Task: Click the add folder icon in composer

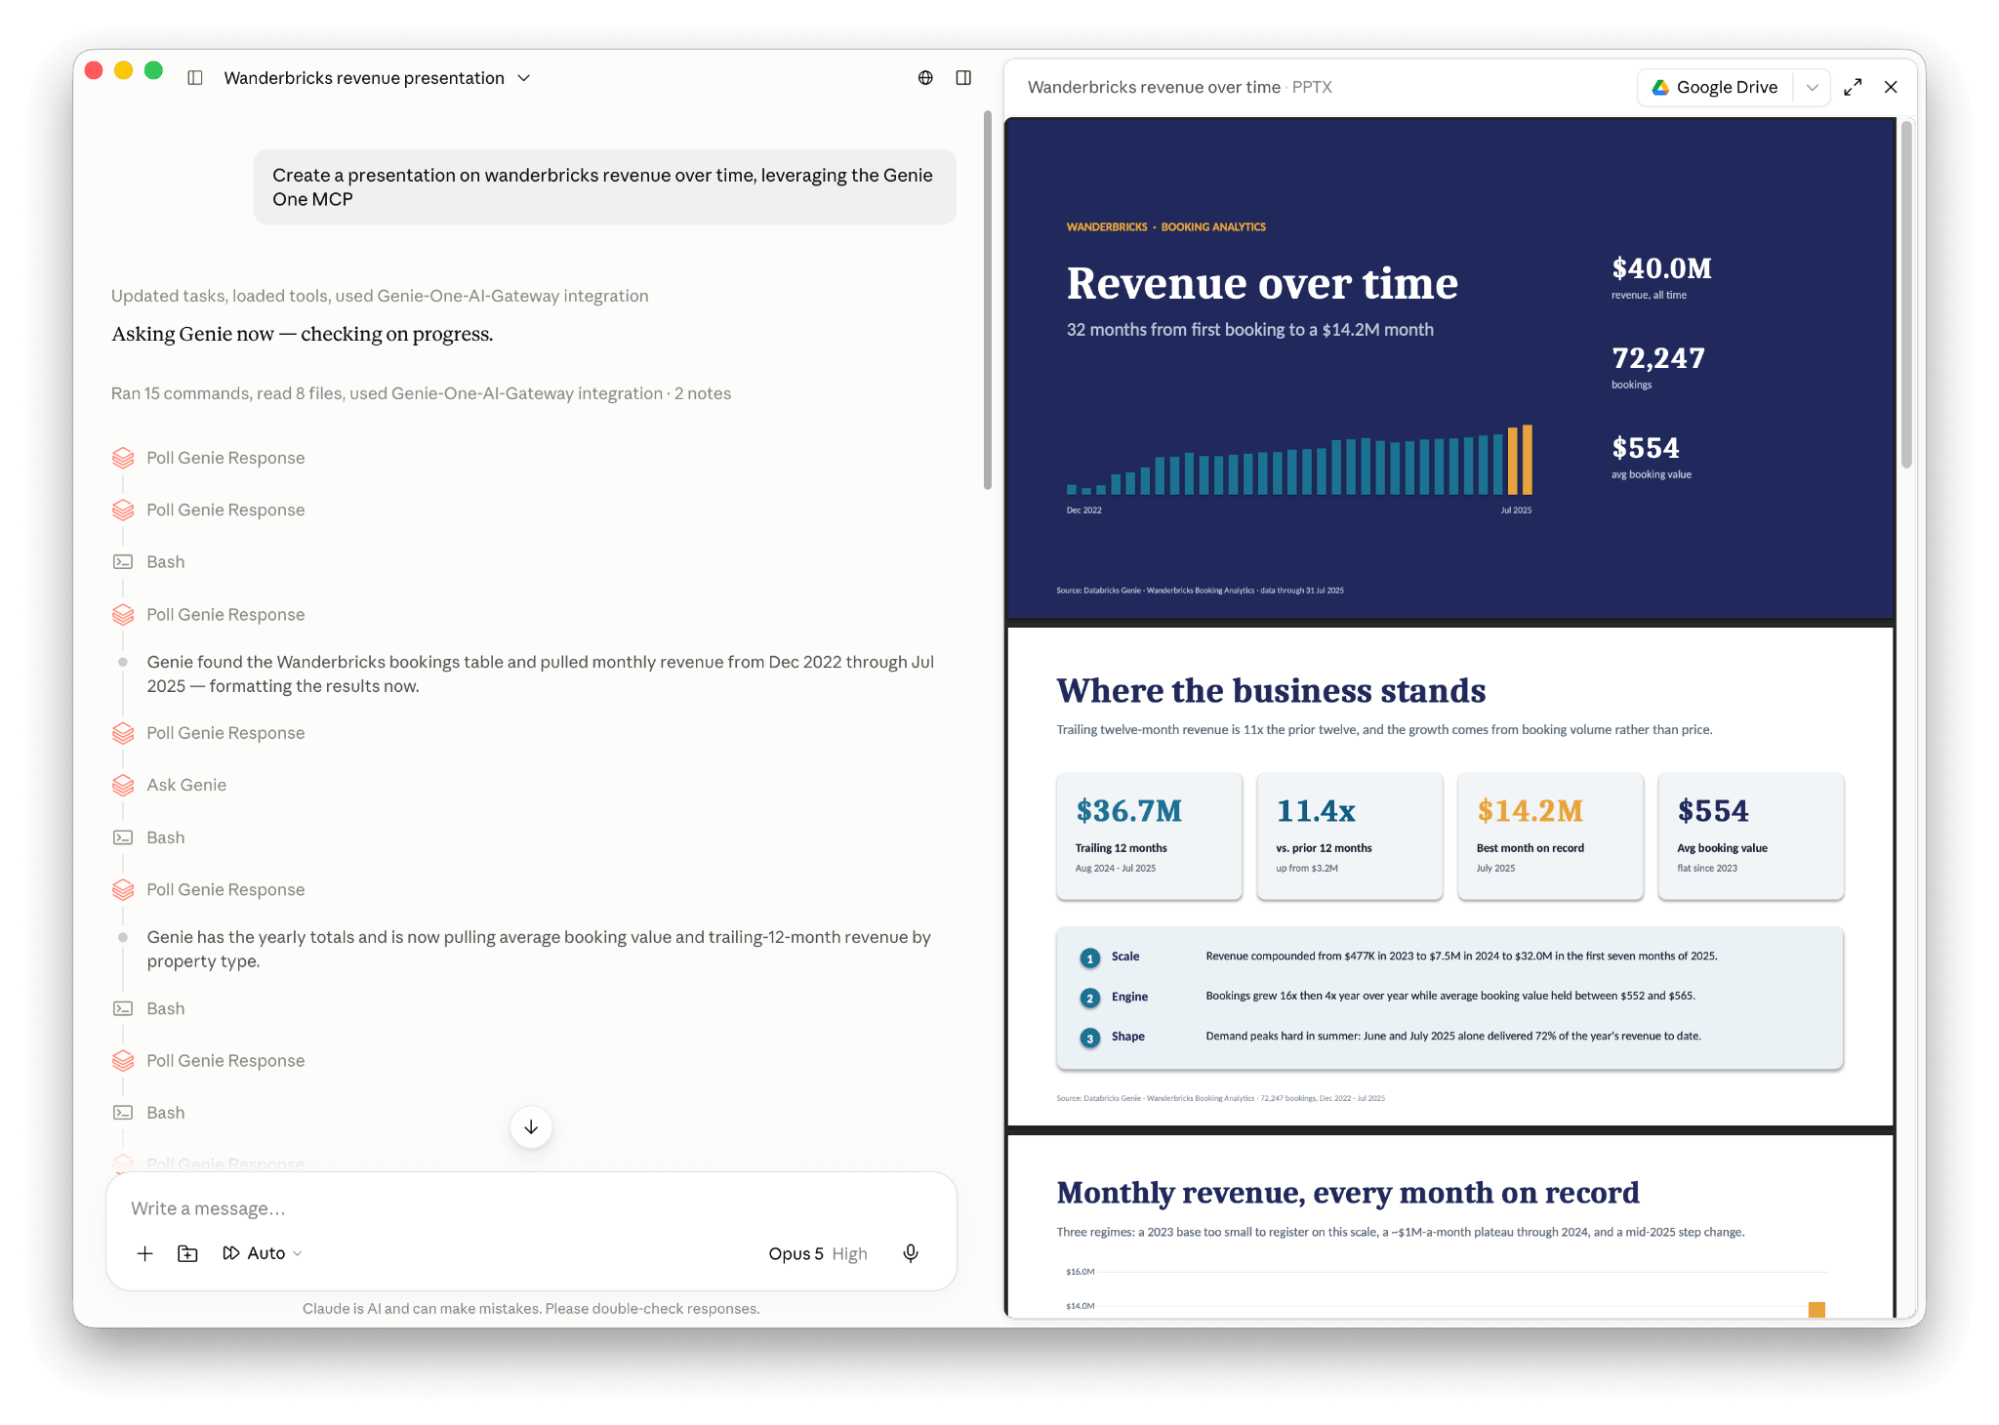Action: pos(188,1253)
